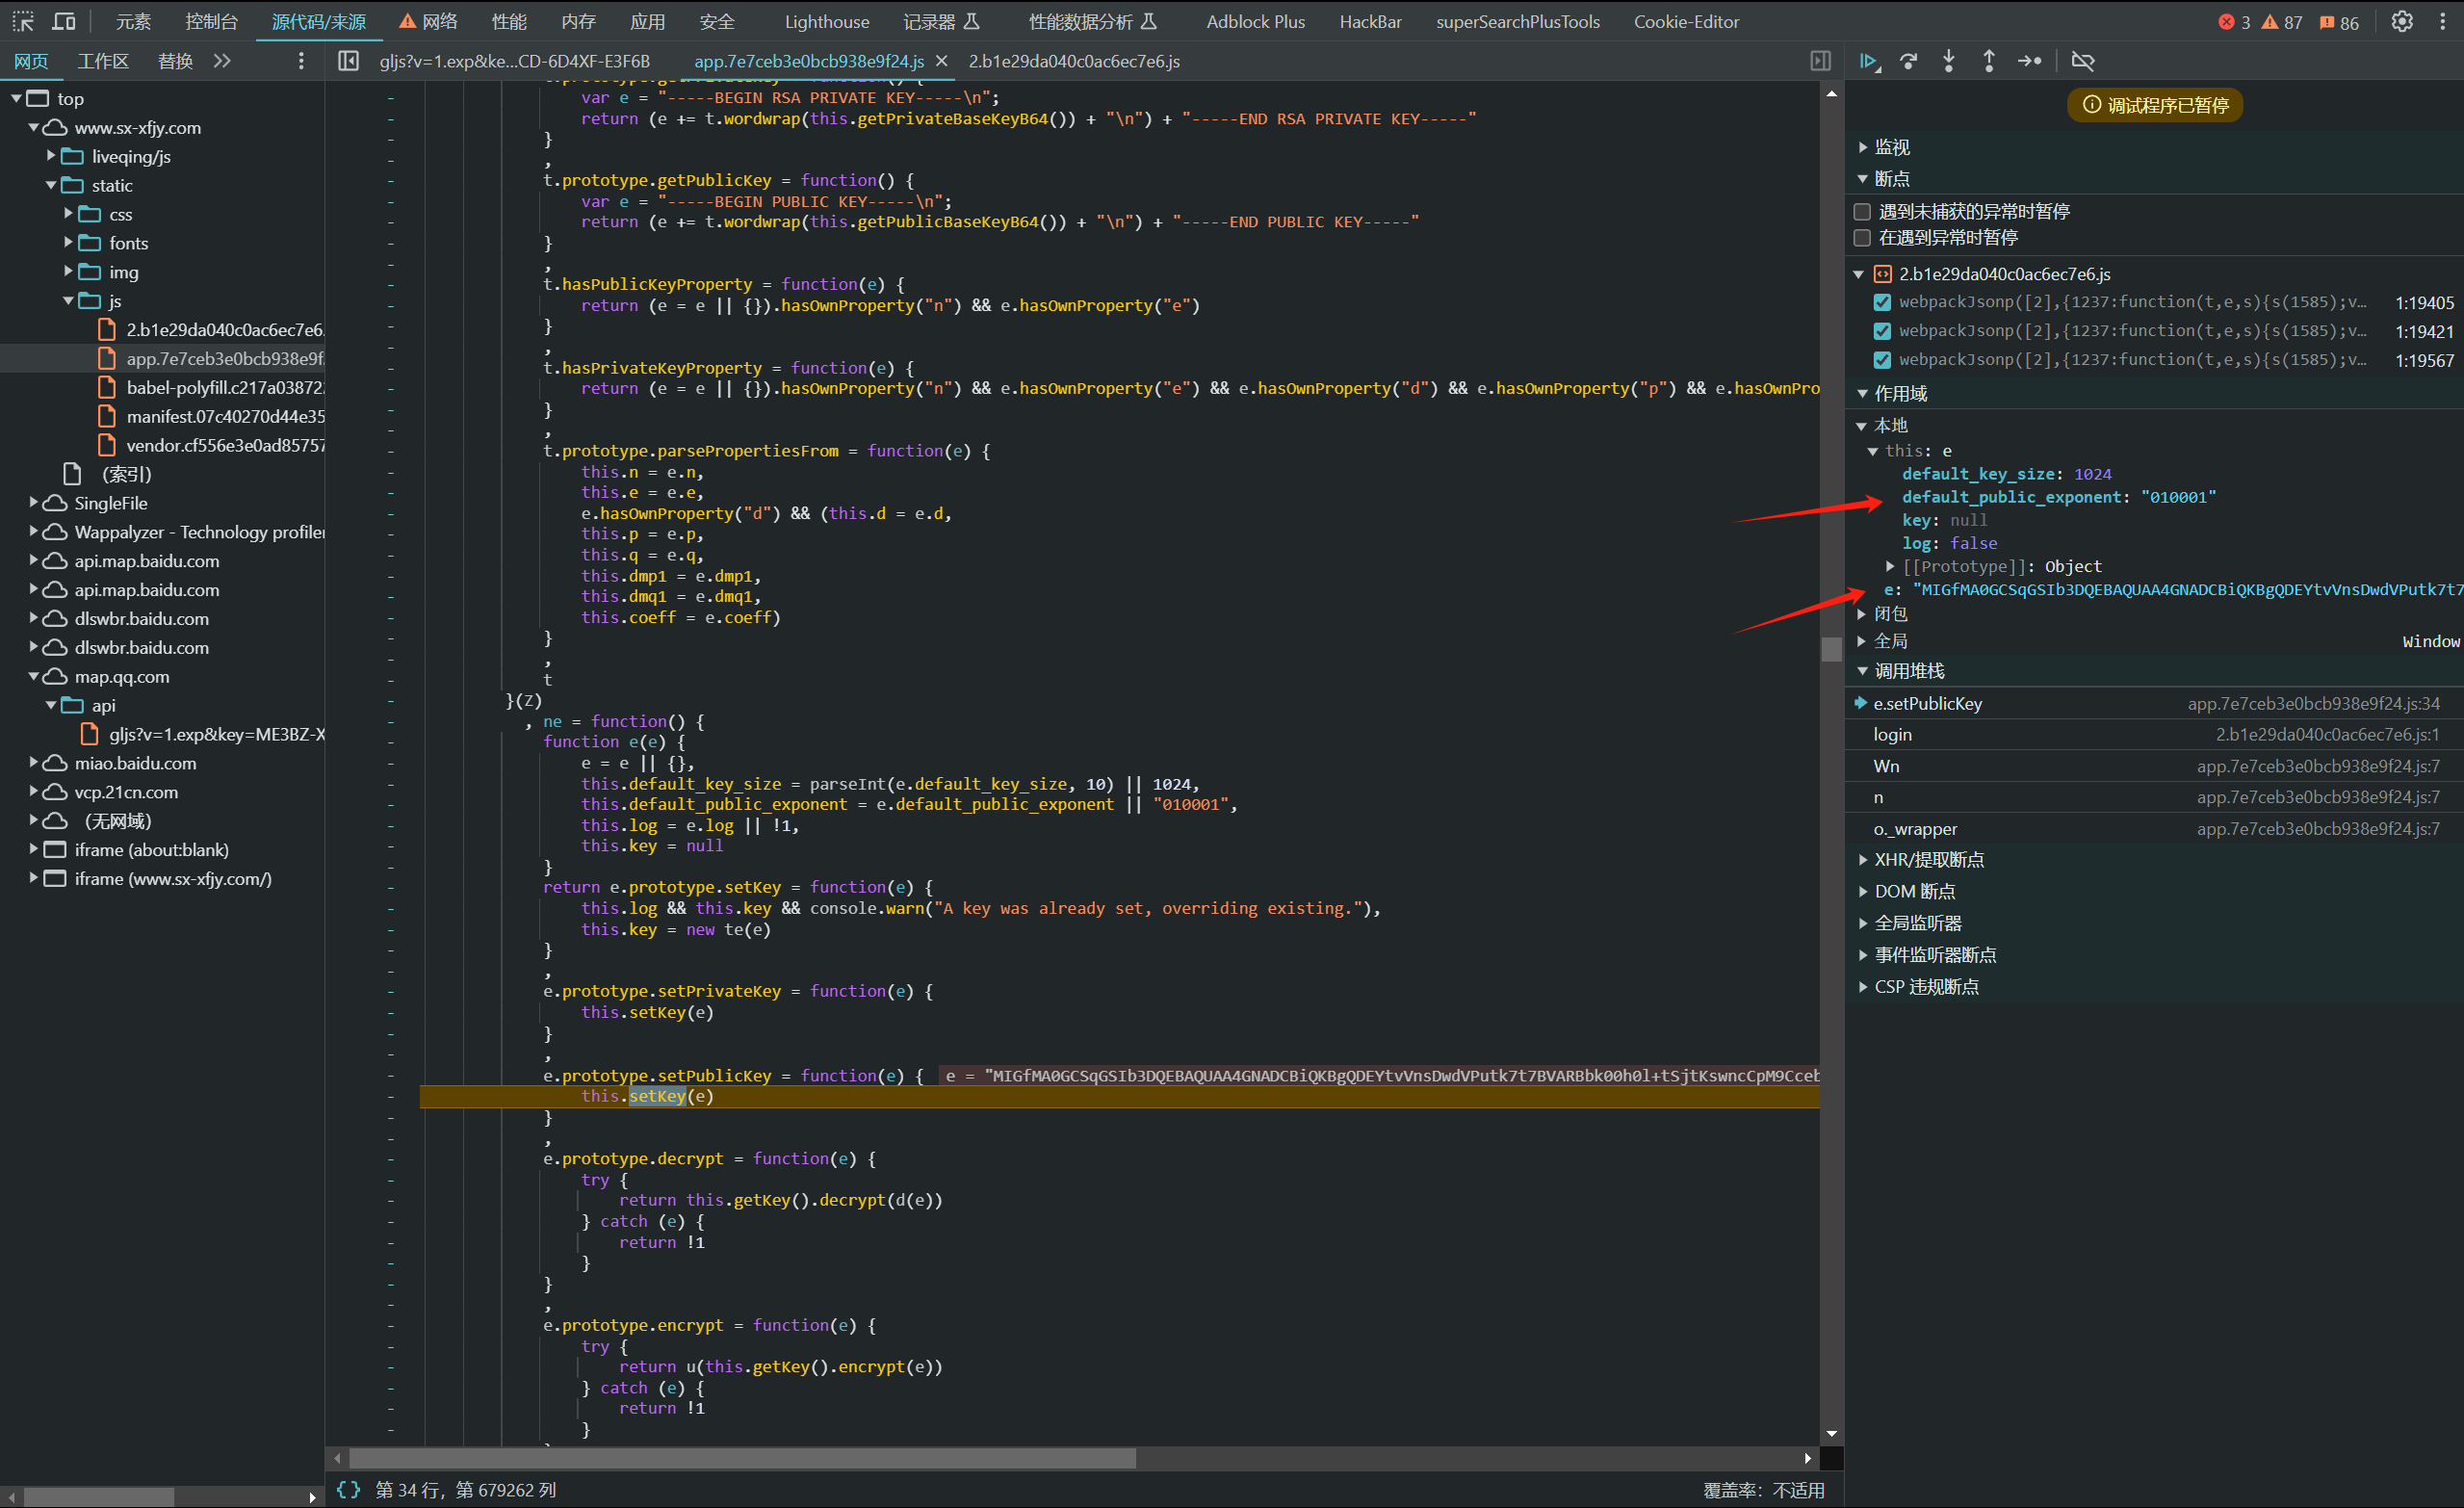Image resolution: width=2464 pixels, height=1508 pixels.
Task: Enable pause on caught exceptions checkbox
Action: [x=1862, y=237]
